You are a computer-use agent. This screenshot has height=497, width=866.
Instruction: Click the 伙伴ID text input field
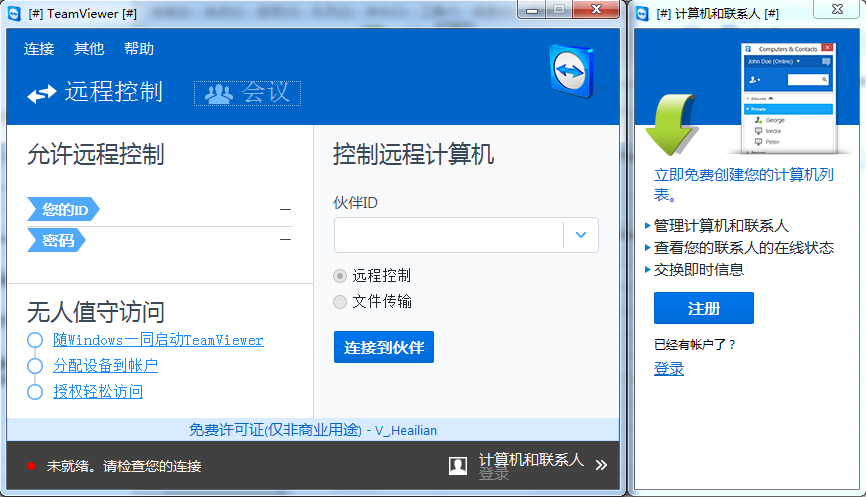448,235
